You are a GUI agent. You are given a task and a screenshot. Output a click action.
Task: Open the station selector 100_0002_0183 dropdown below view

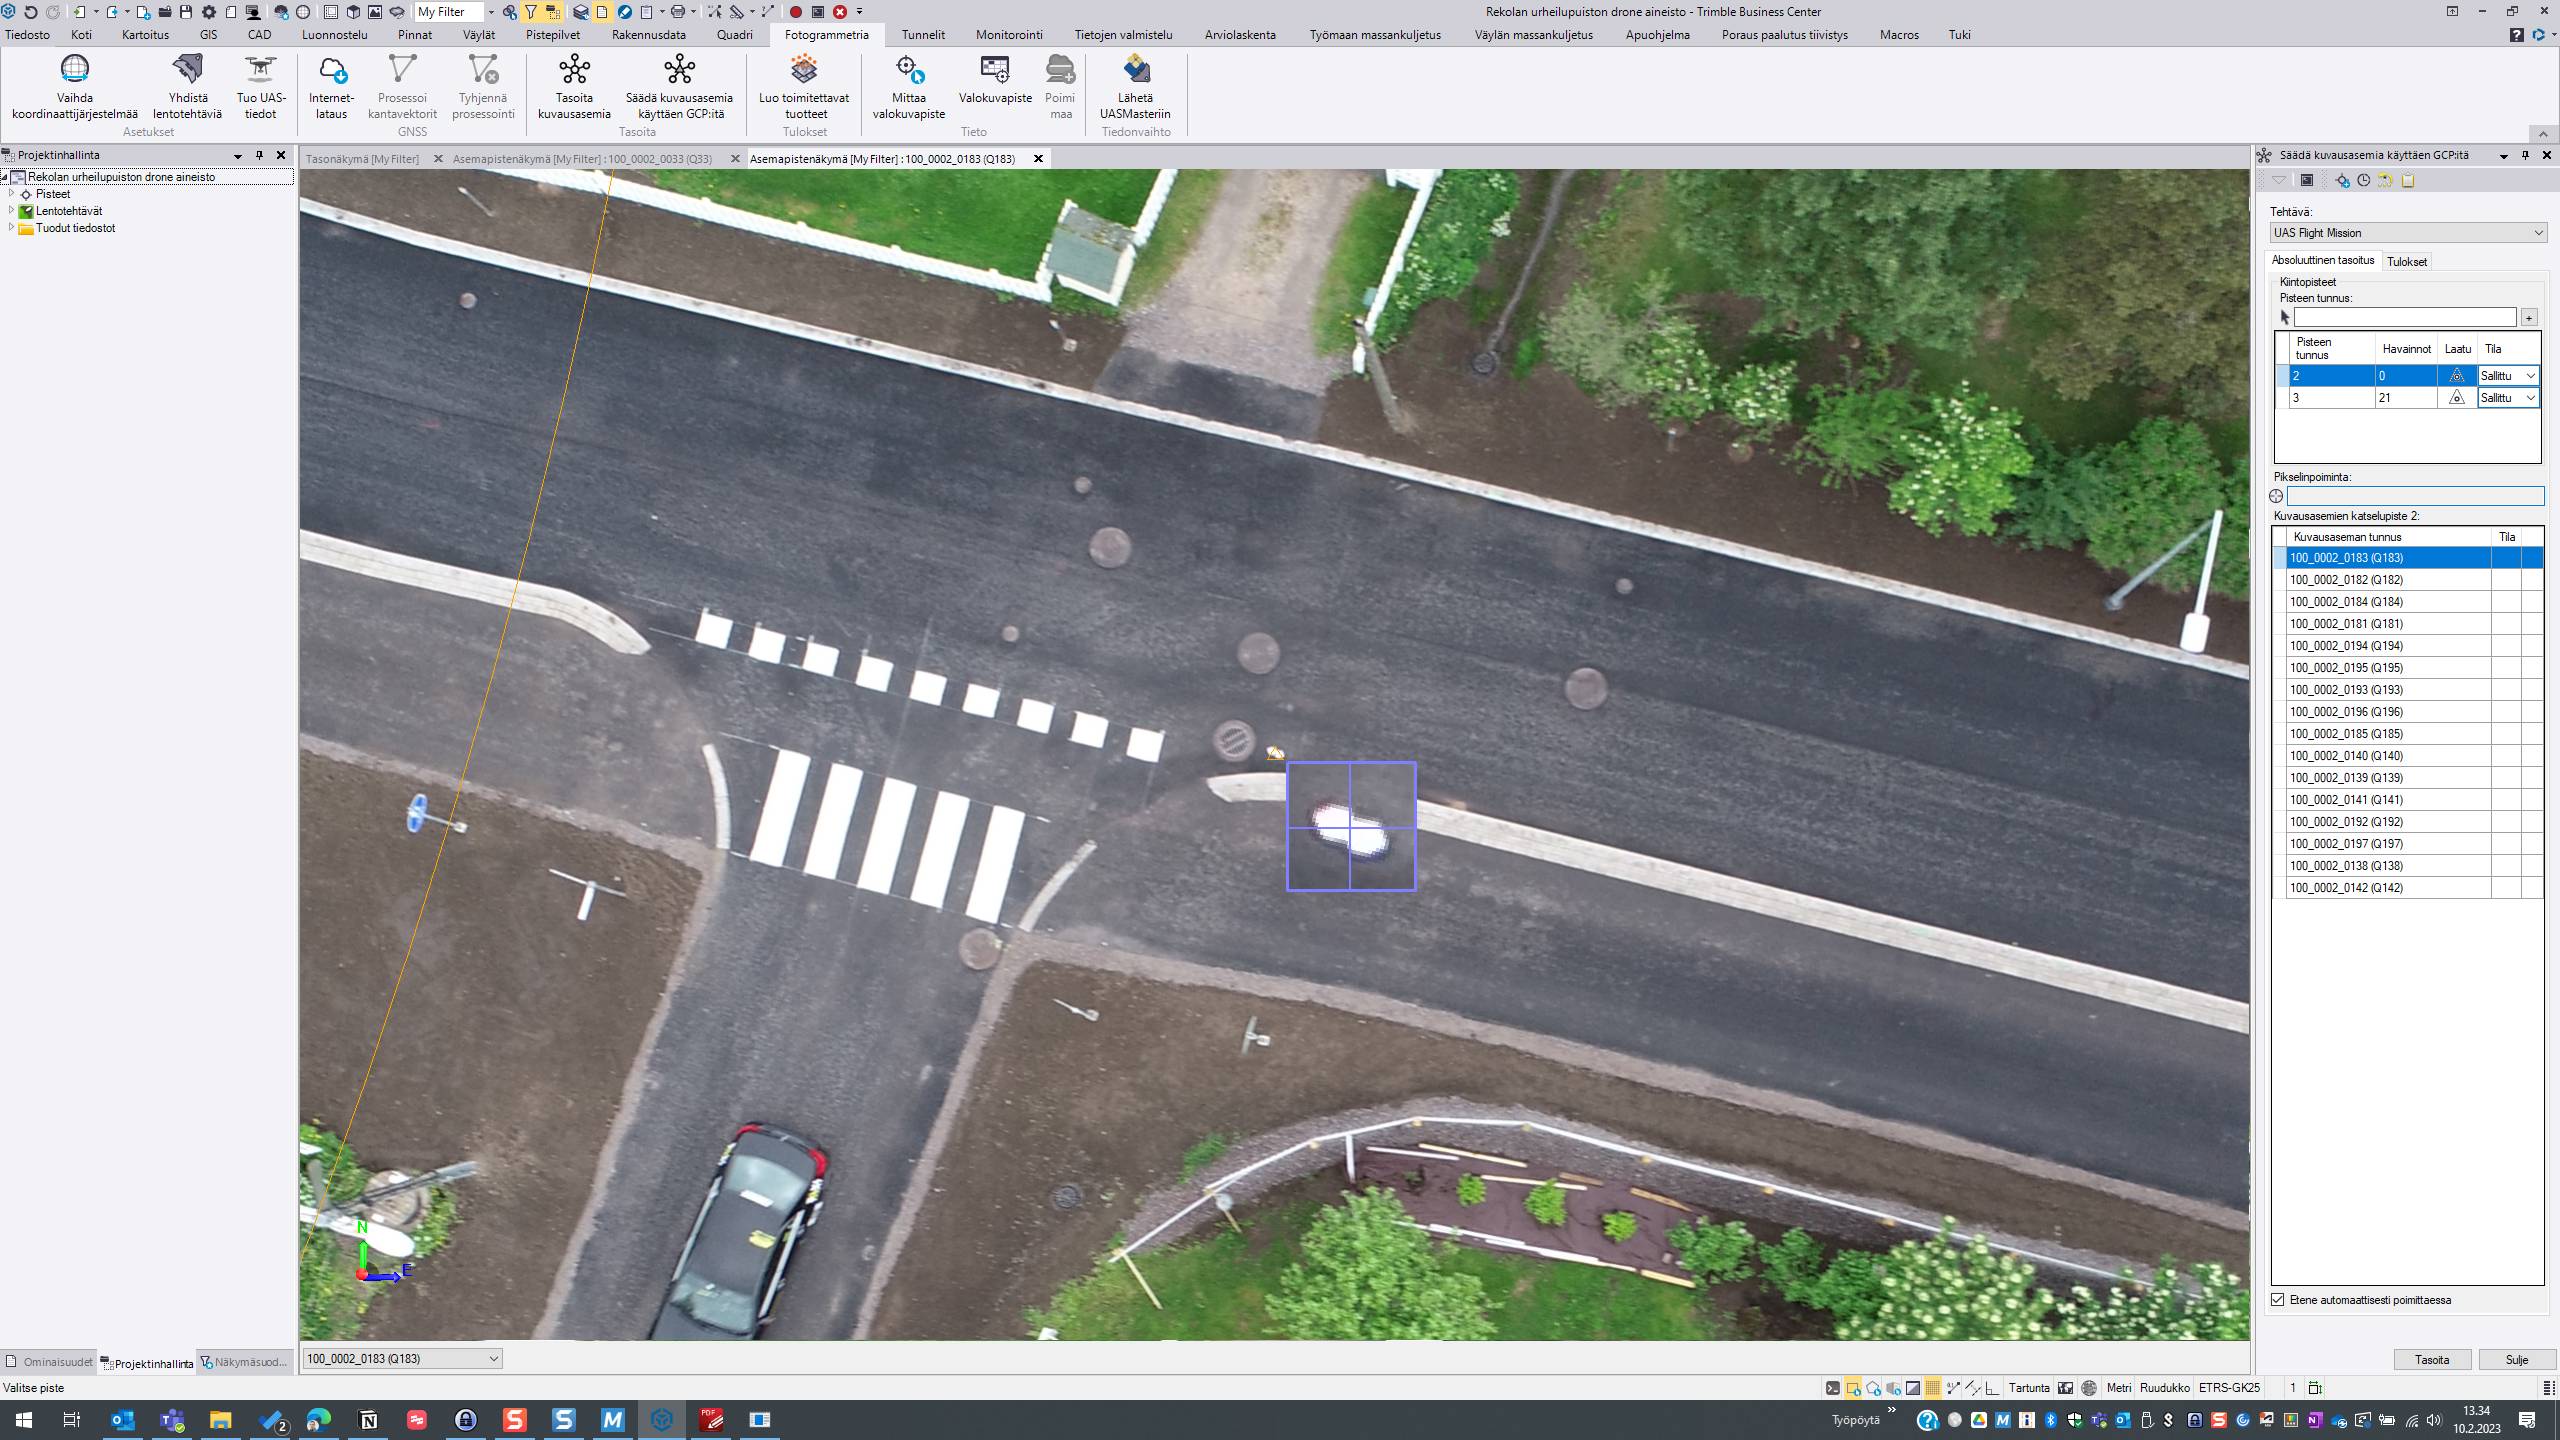point(402,1359)
